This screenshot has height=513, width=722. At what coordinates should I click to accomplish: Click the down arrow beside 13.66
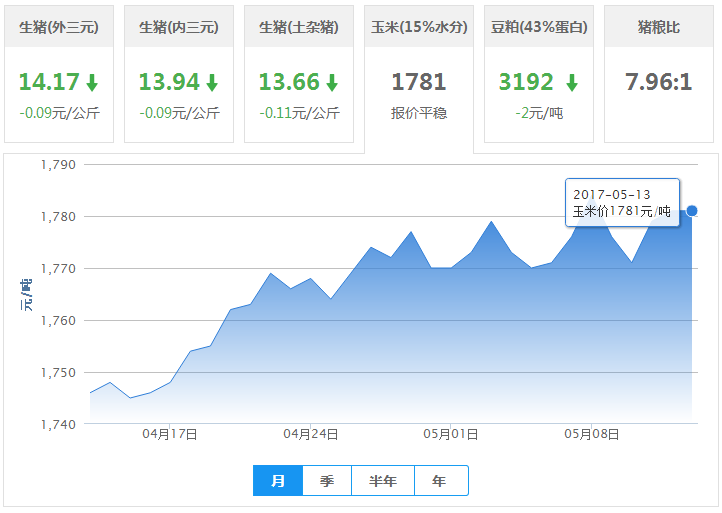[332, 83]
